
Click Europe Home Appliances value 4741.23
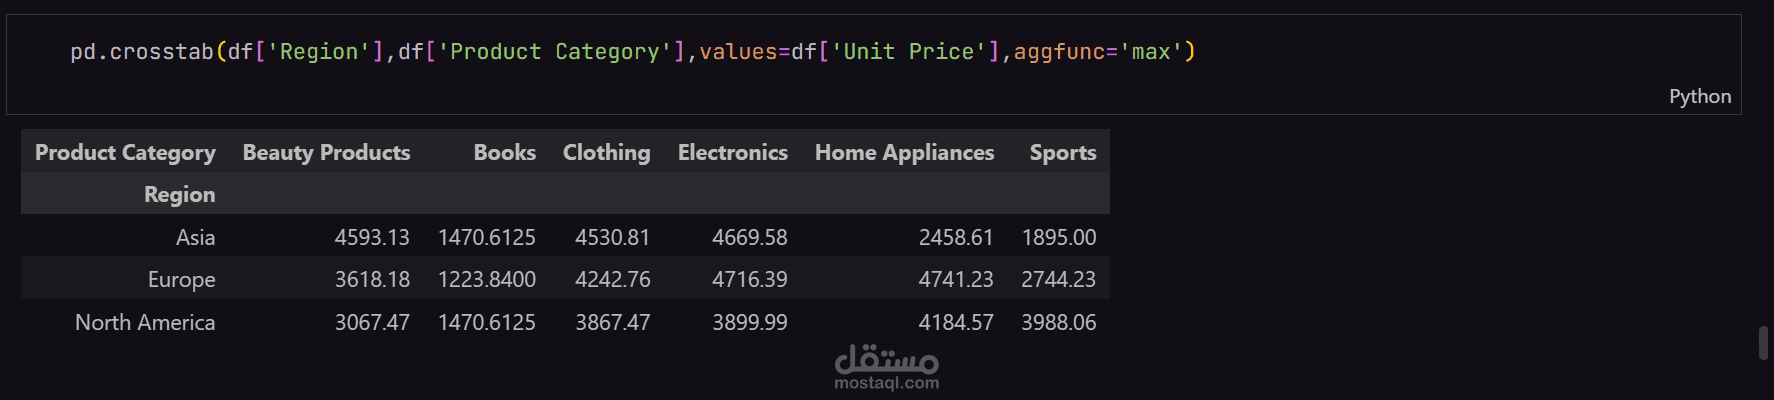pos(956,279)
